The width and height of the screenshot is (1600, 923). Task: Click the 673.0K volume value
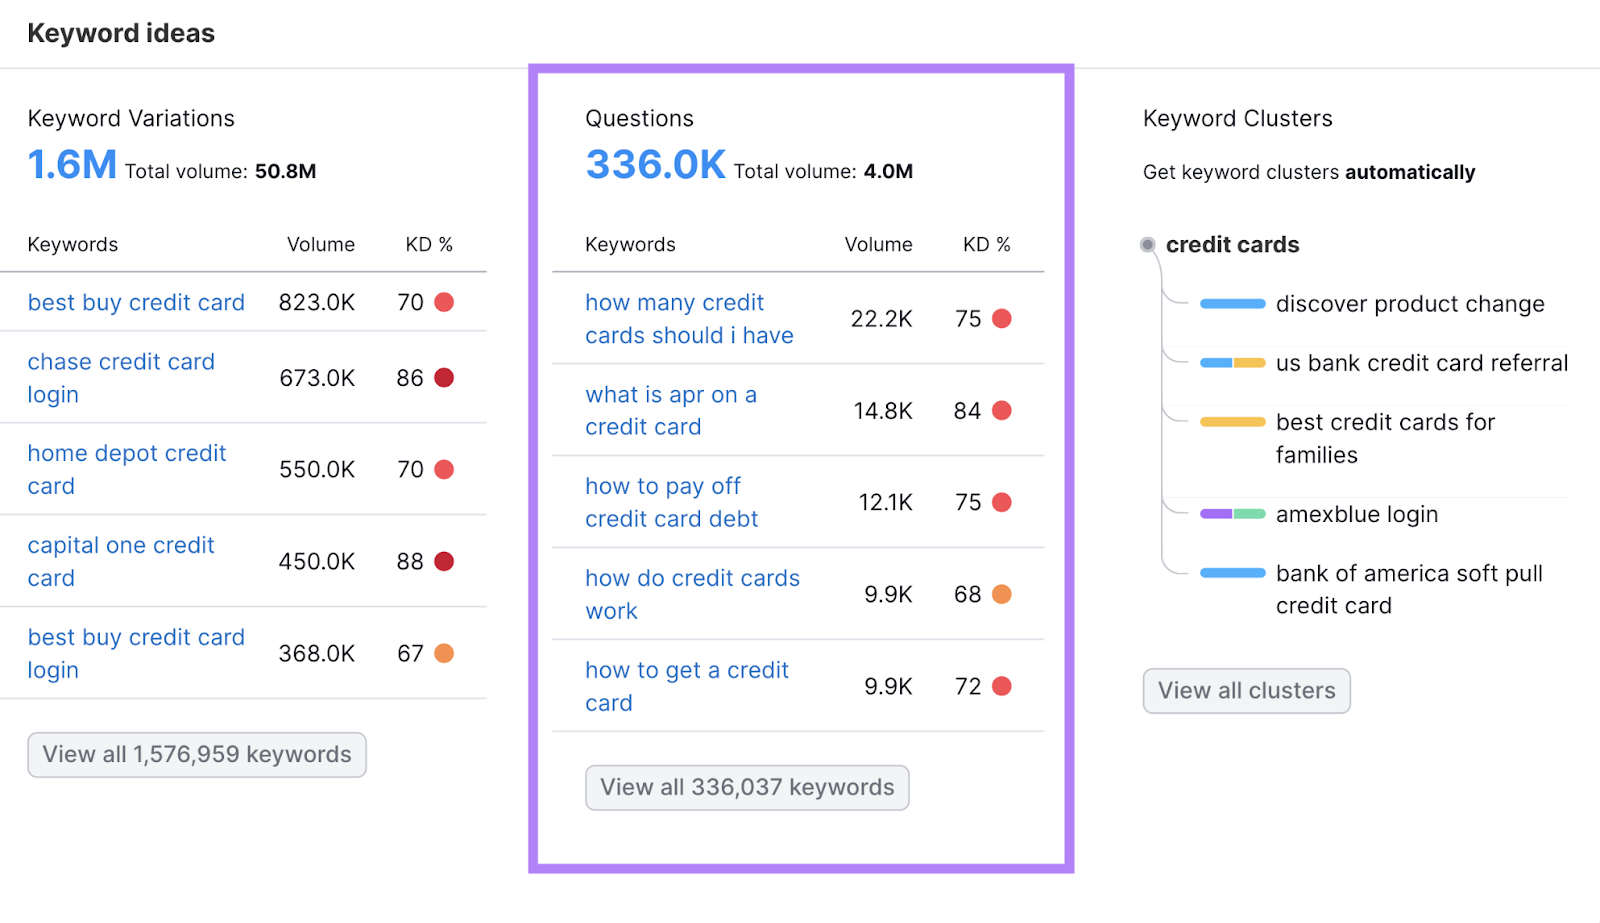[317, 378]
